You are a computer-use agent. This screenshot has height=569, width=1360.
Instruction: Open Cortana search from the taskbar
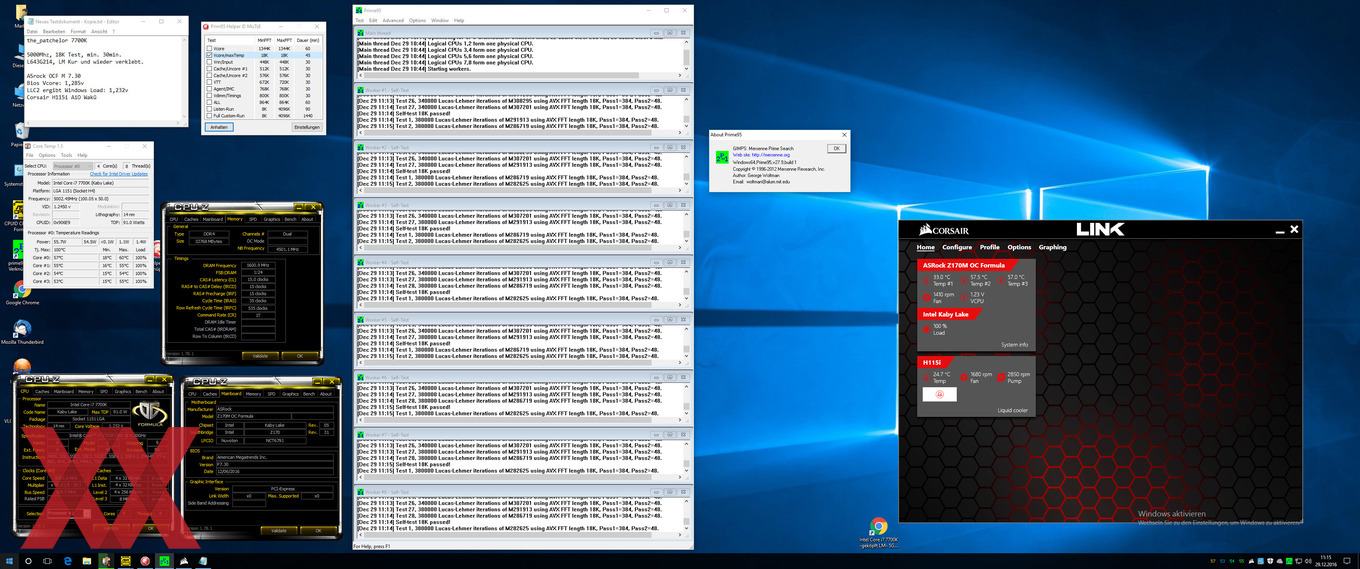pyautogui.click(x=29, y=561)
